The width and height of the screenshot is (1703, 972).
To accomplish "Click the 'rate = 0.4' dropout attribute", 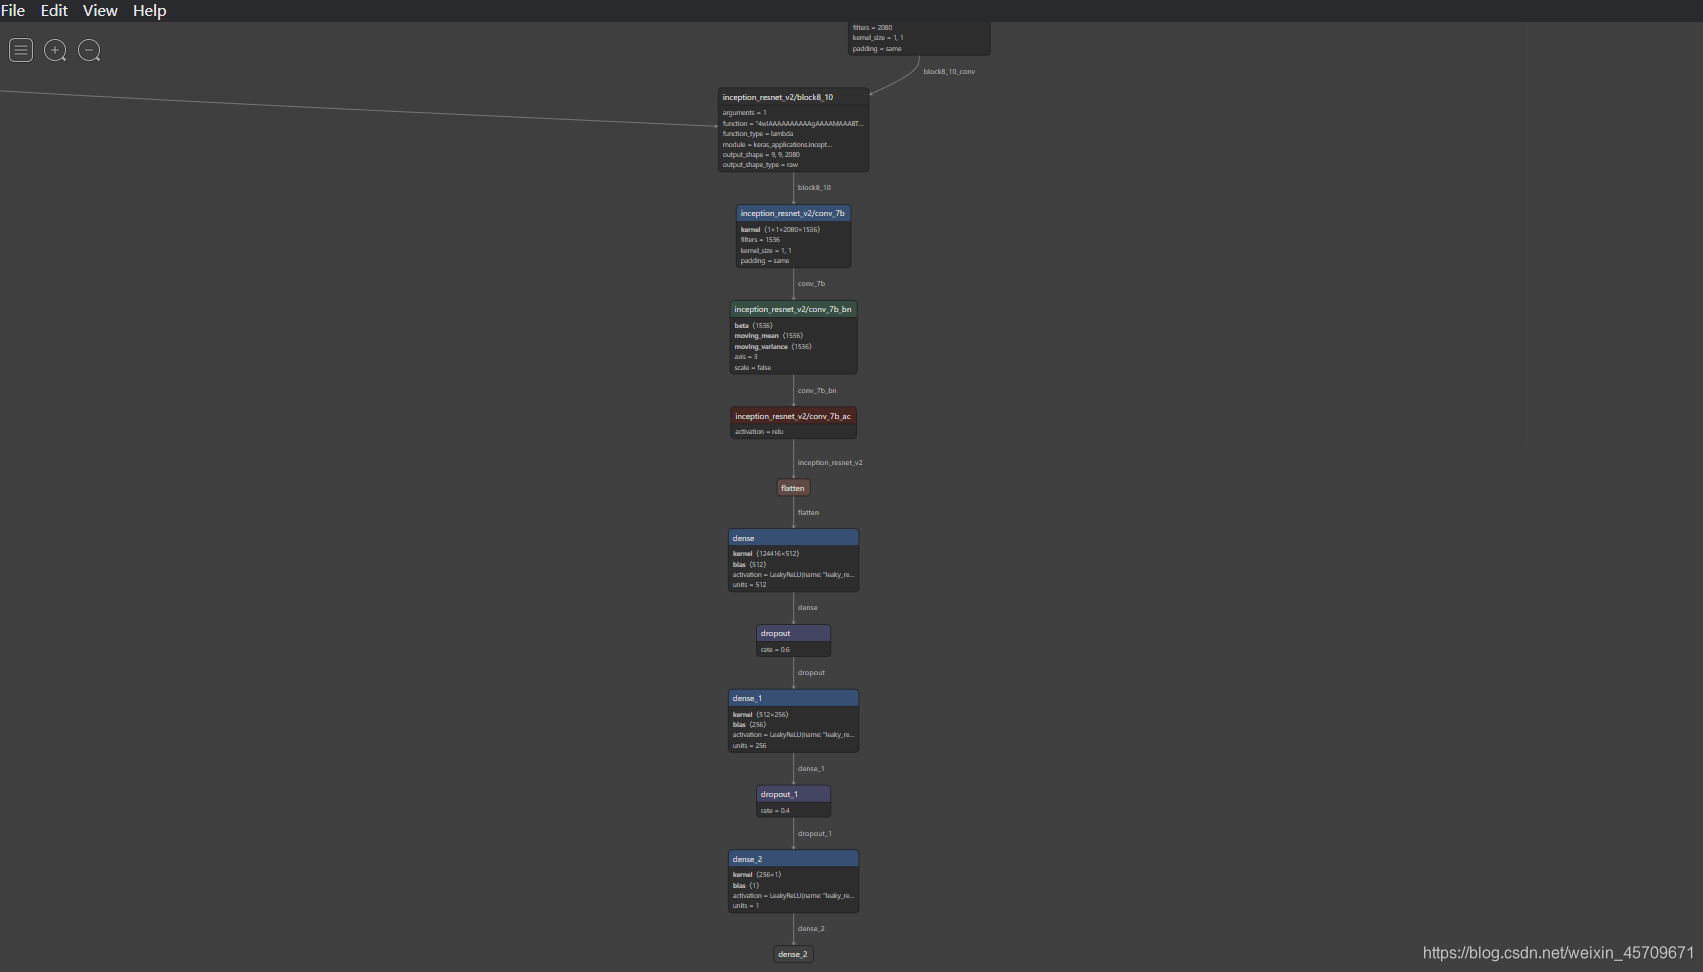I will 775,811.
